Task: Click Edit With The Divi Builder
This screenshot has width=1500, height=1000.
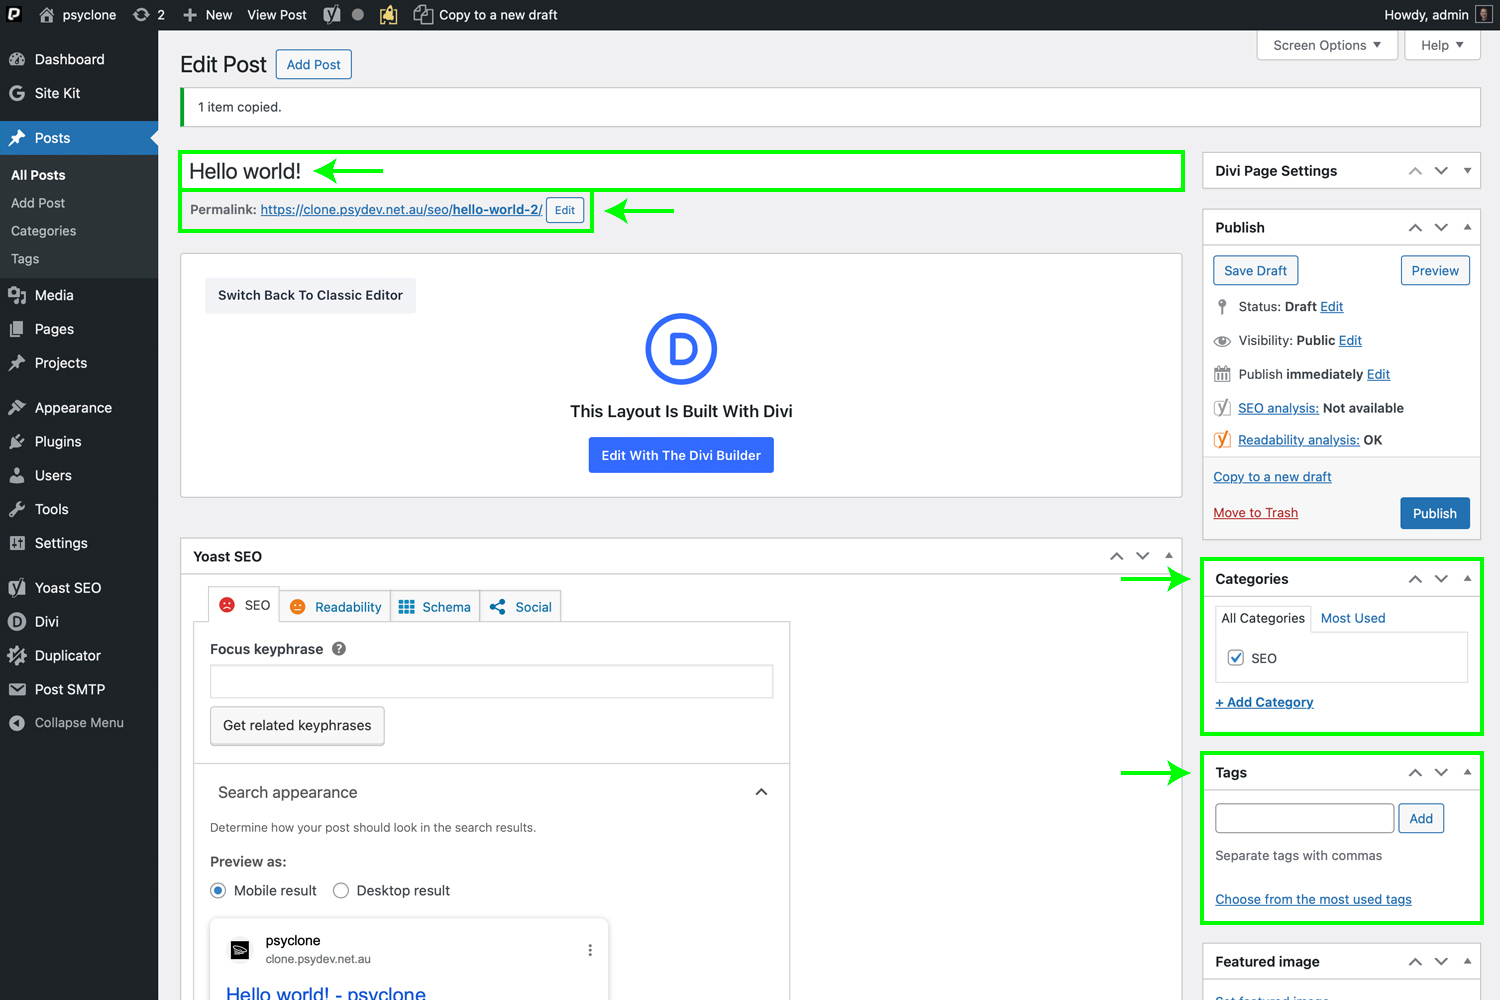Action: point(681,455)
